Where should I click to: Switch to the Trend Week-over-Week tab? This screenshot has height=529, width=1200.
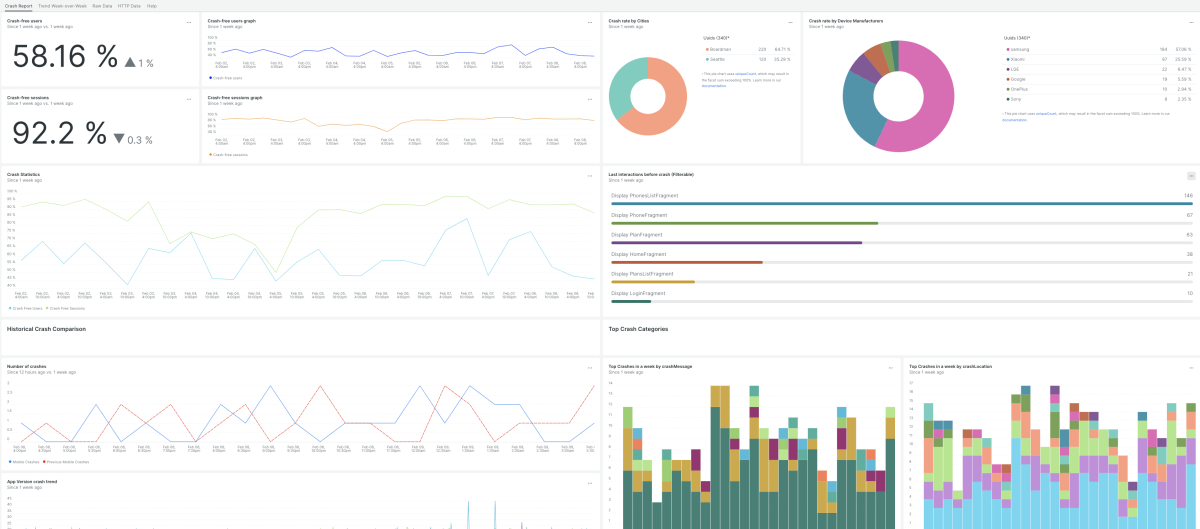click(x=62, y=5)
